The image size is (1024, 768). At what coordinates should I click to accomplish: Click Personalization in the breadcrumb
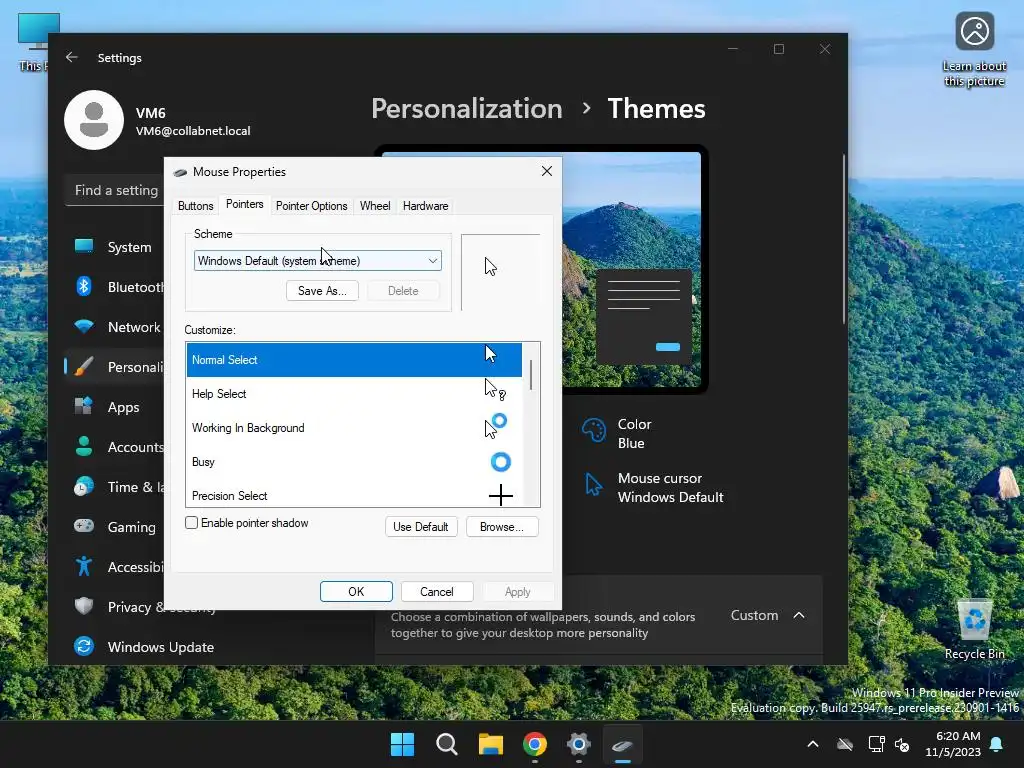(x=466, y=108)
